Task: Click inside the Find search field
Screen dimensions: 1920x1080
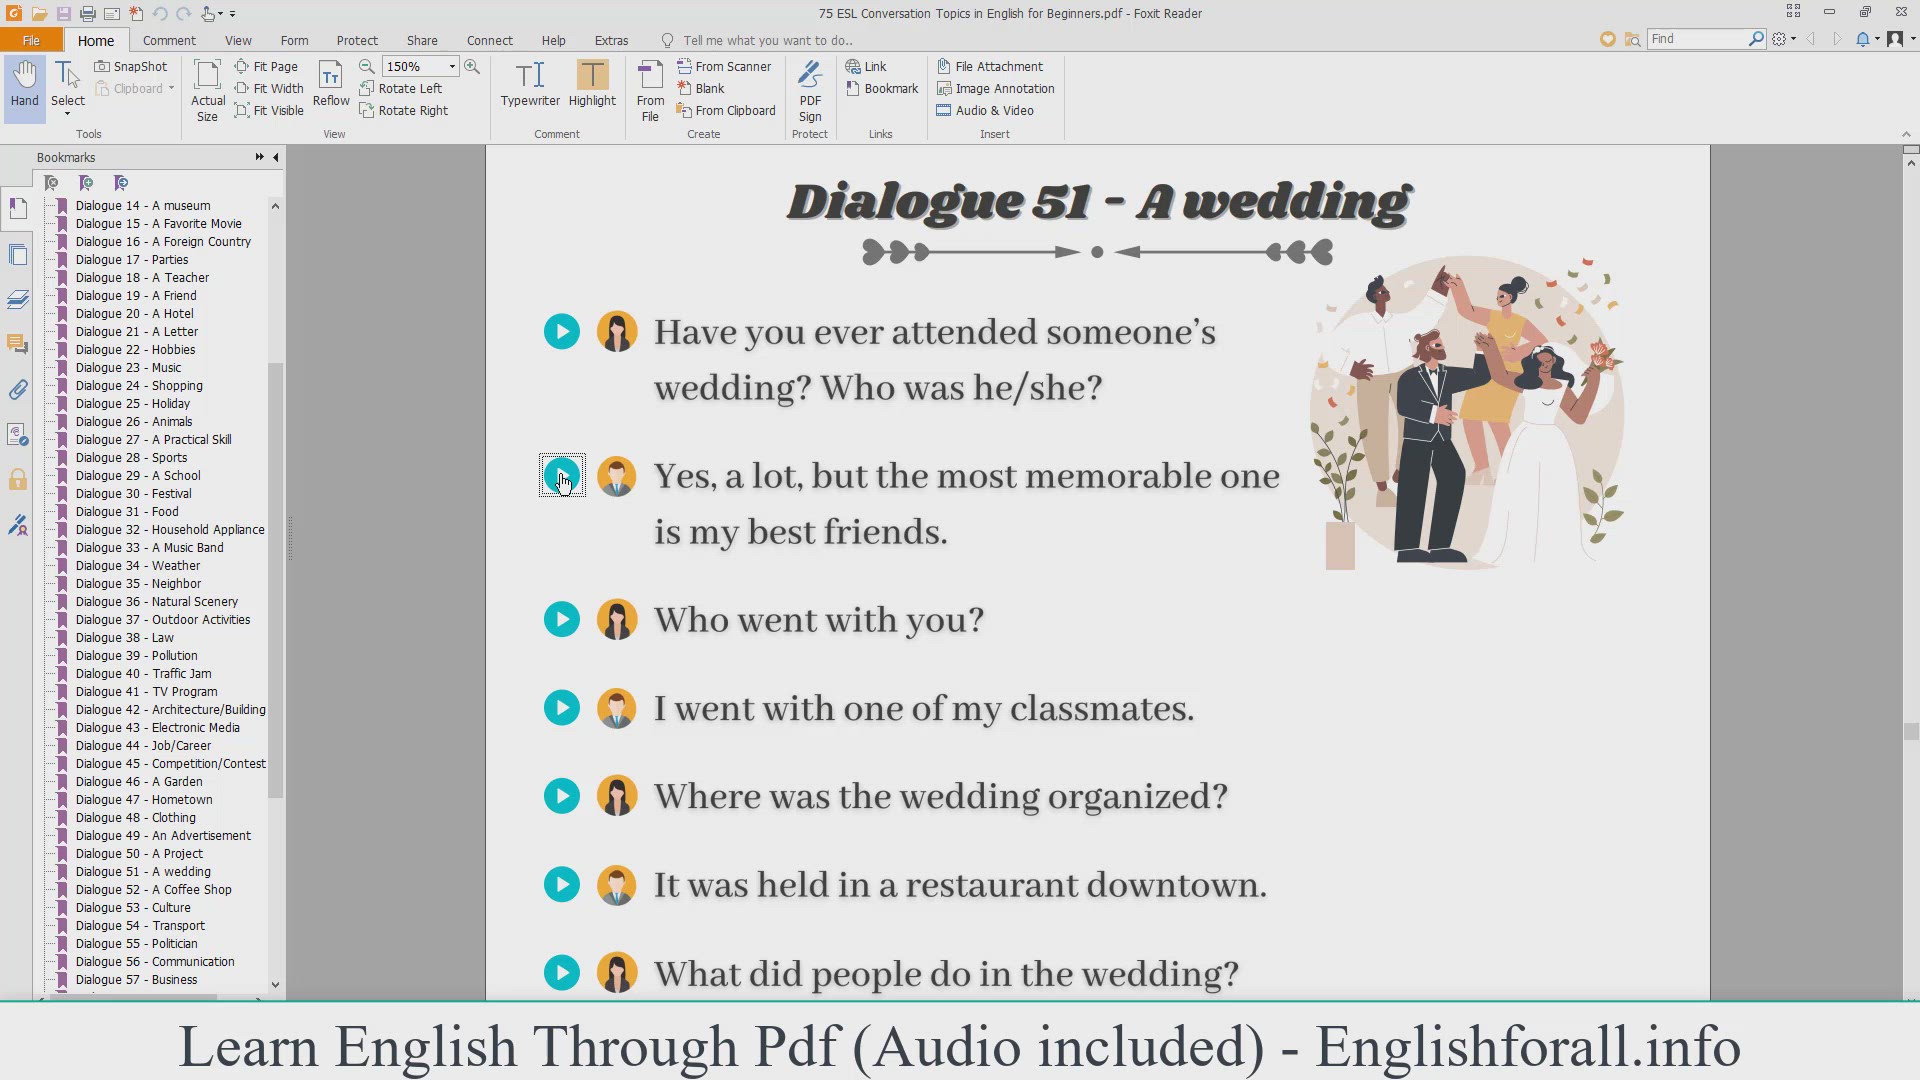Action: [1696, 39]
